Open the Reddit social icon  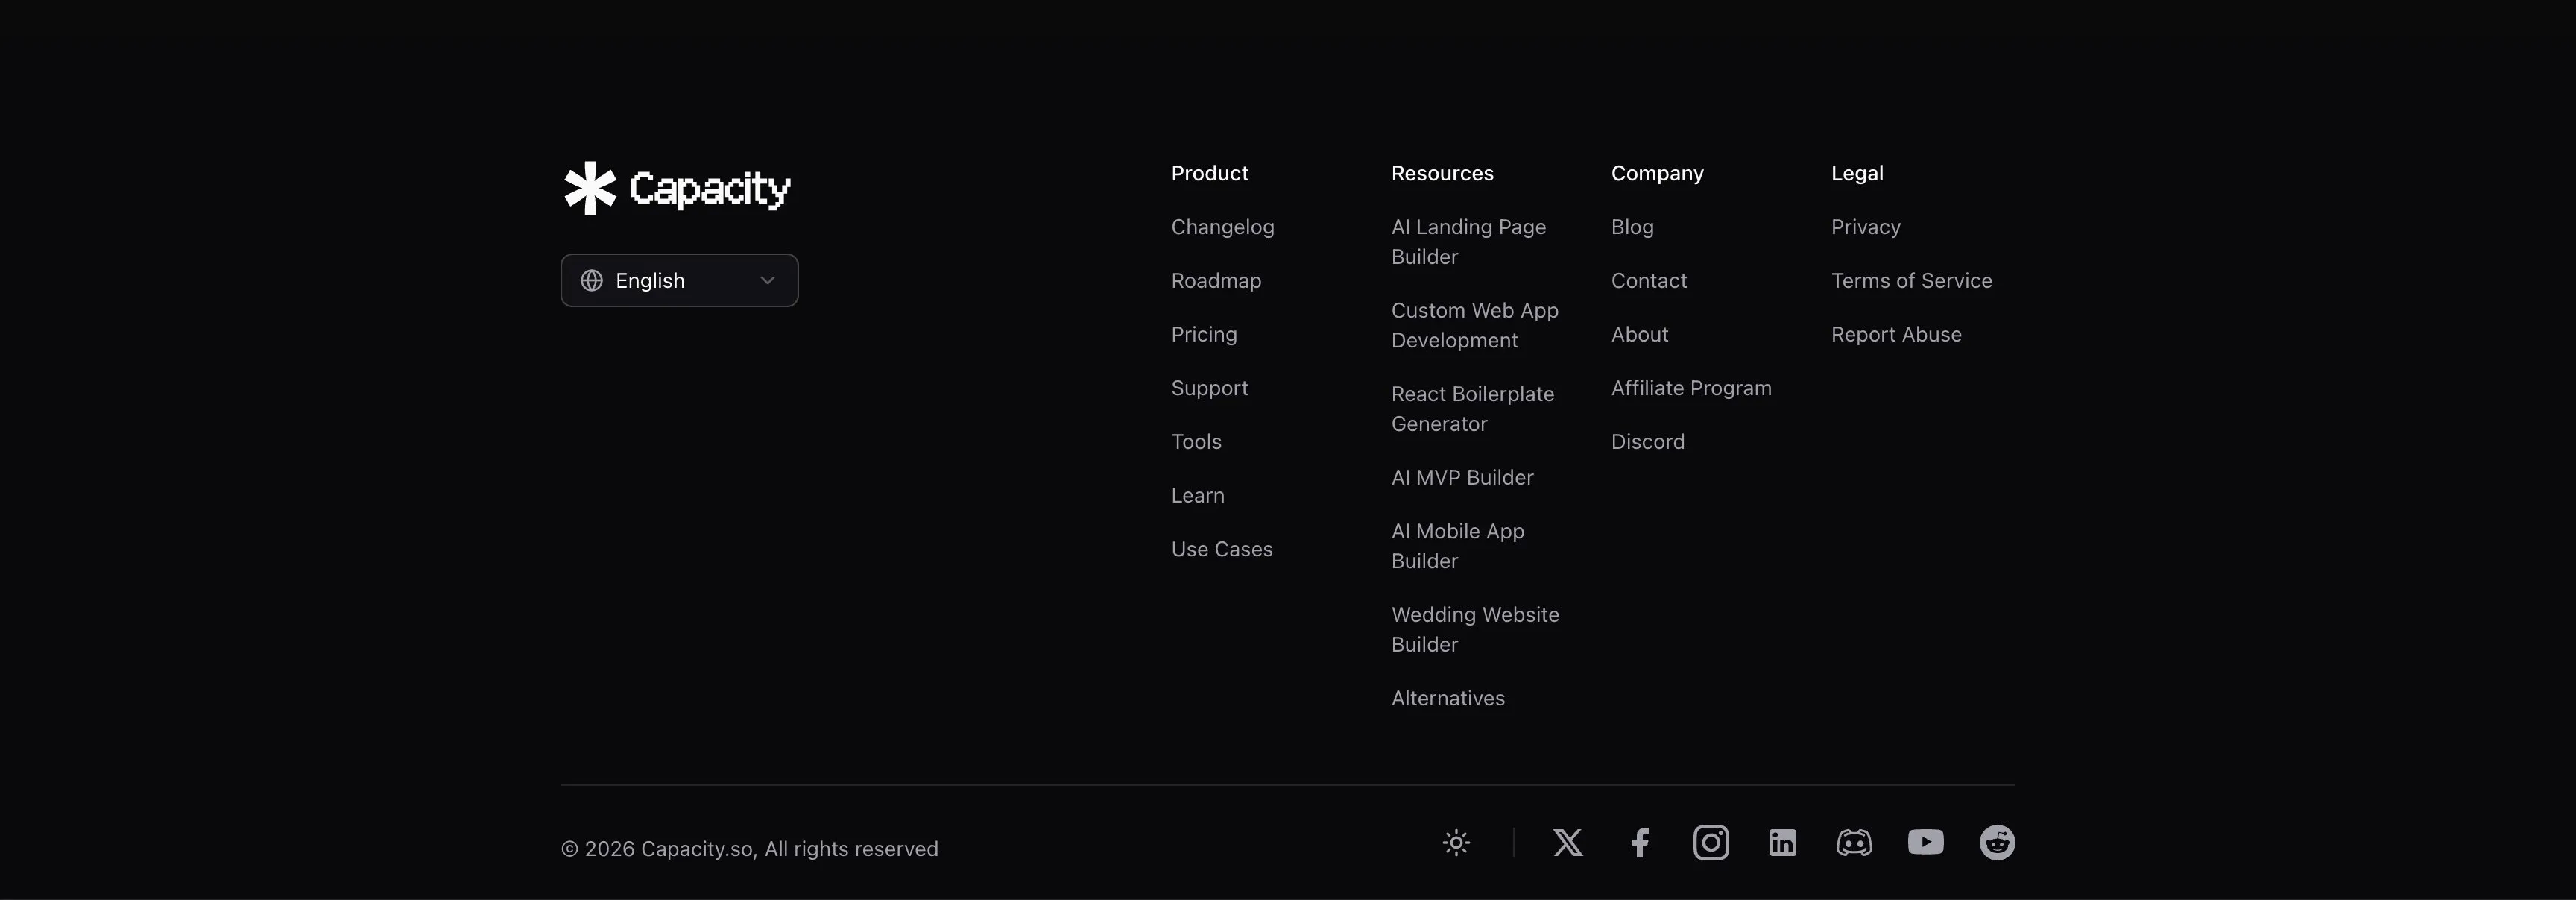click(1997, 843)
